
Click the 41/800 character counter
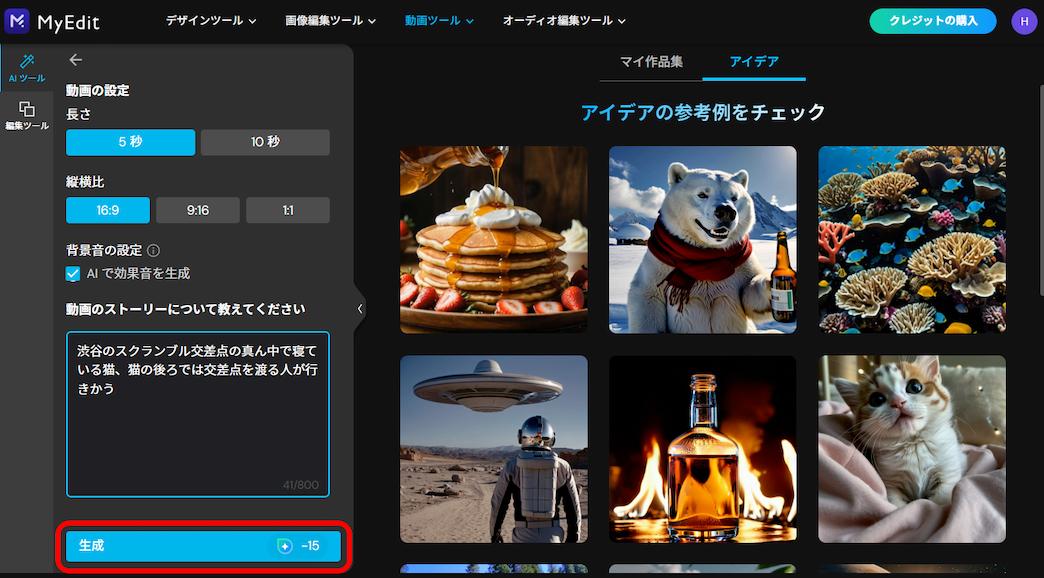tap(301, 485)
